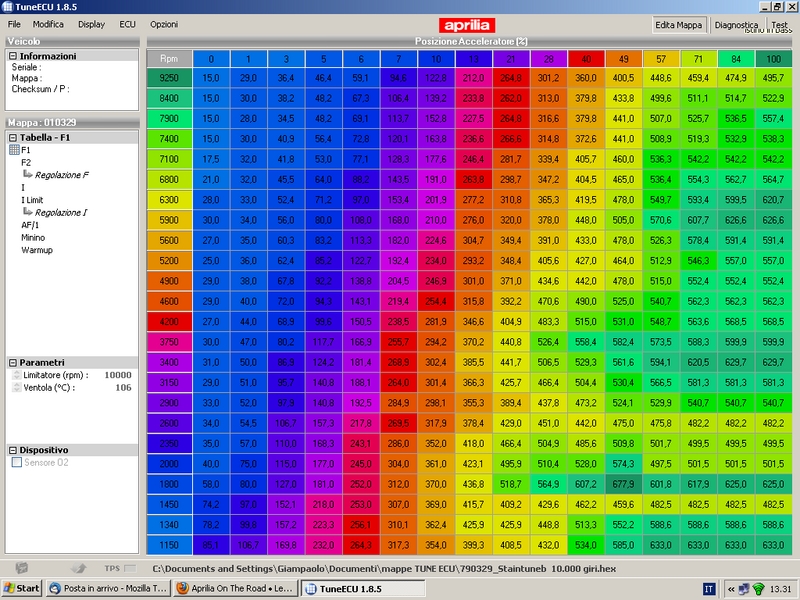Click the Thunderbird icon in taskbar

(55, 588)
